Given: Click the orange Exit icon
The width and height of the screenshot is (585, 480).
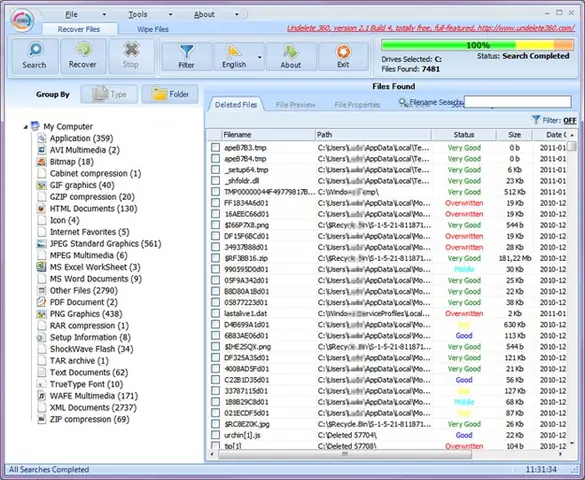Looking at the screenshot, I should [x=343, y=52].
